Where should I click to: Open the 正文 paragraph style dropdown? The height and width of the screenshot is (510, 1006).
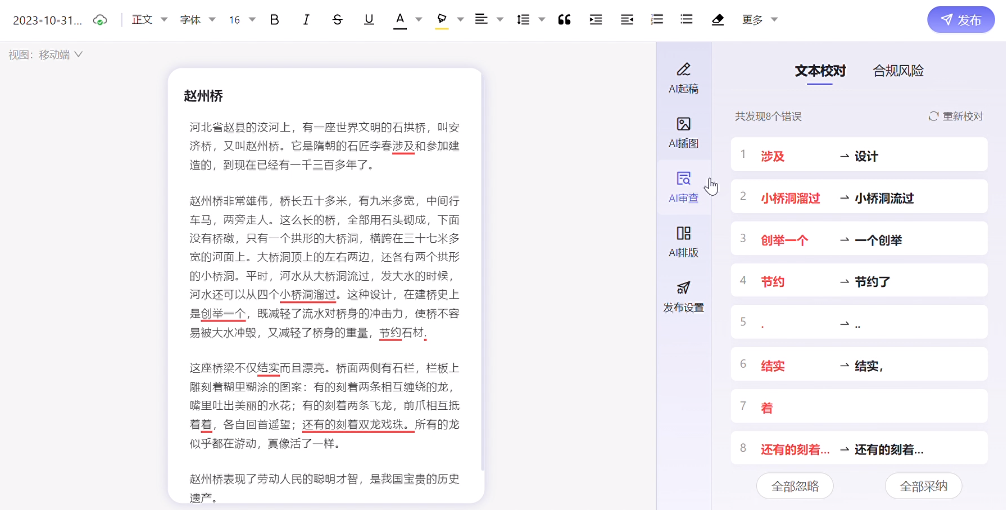tap(149, 20)
